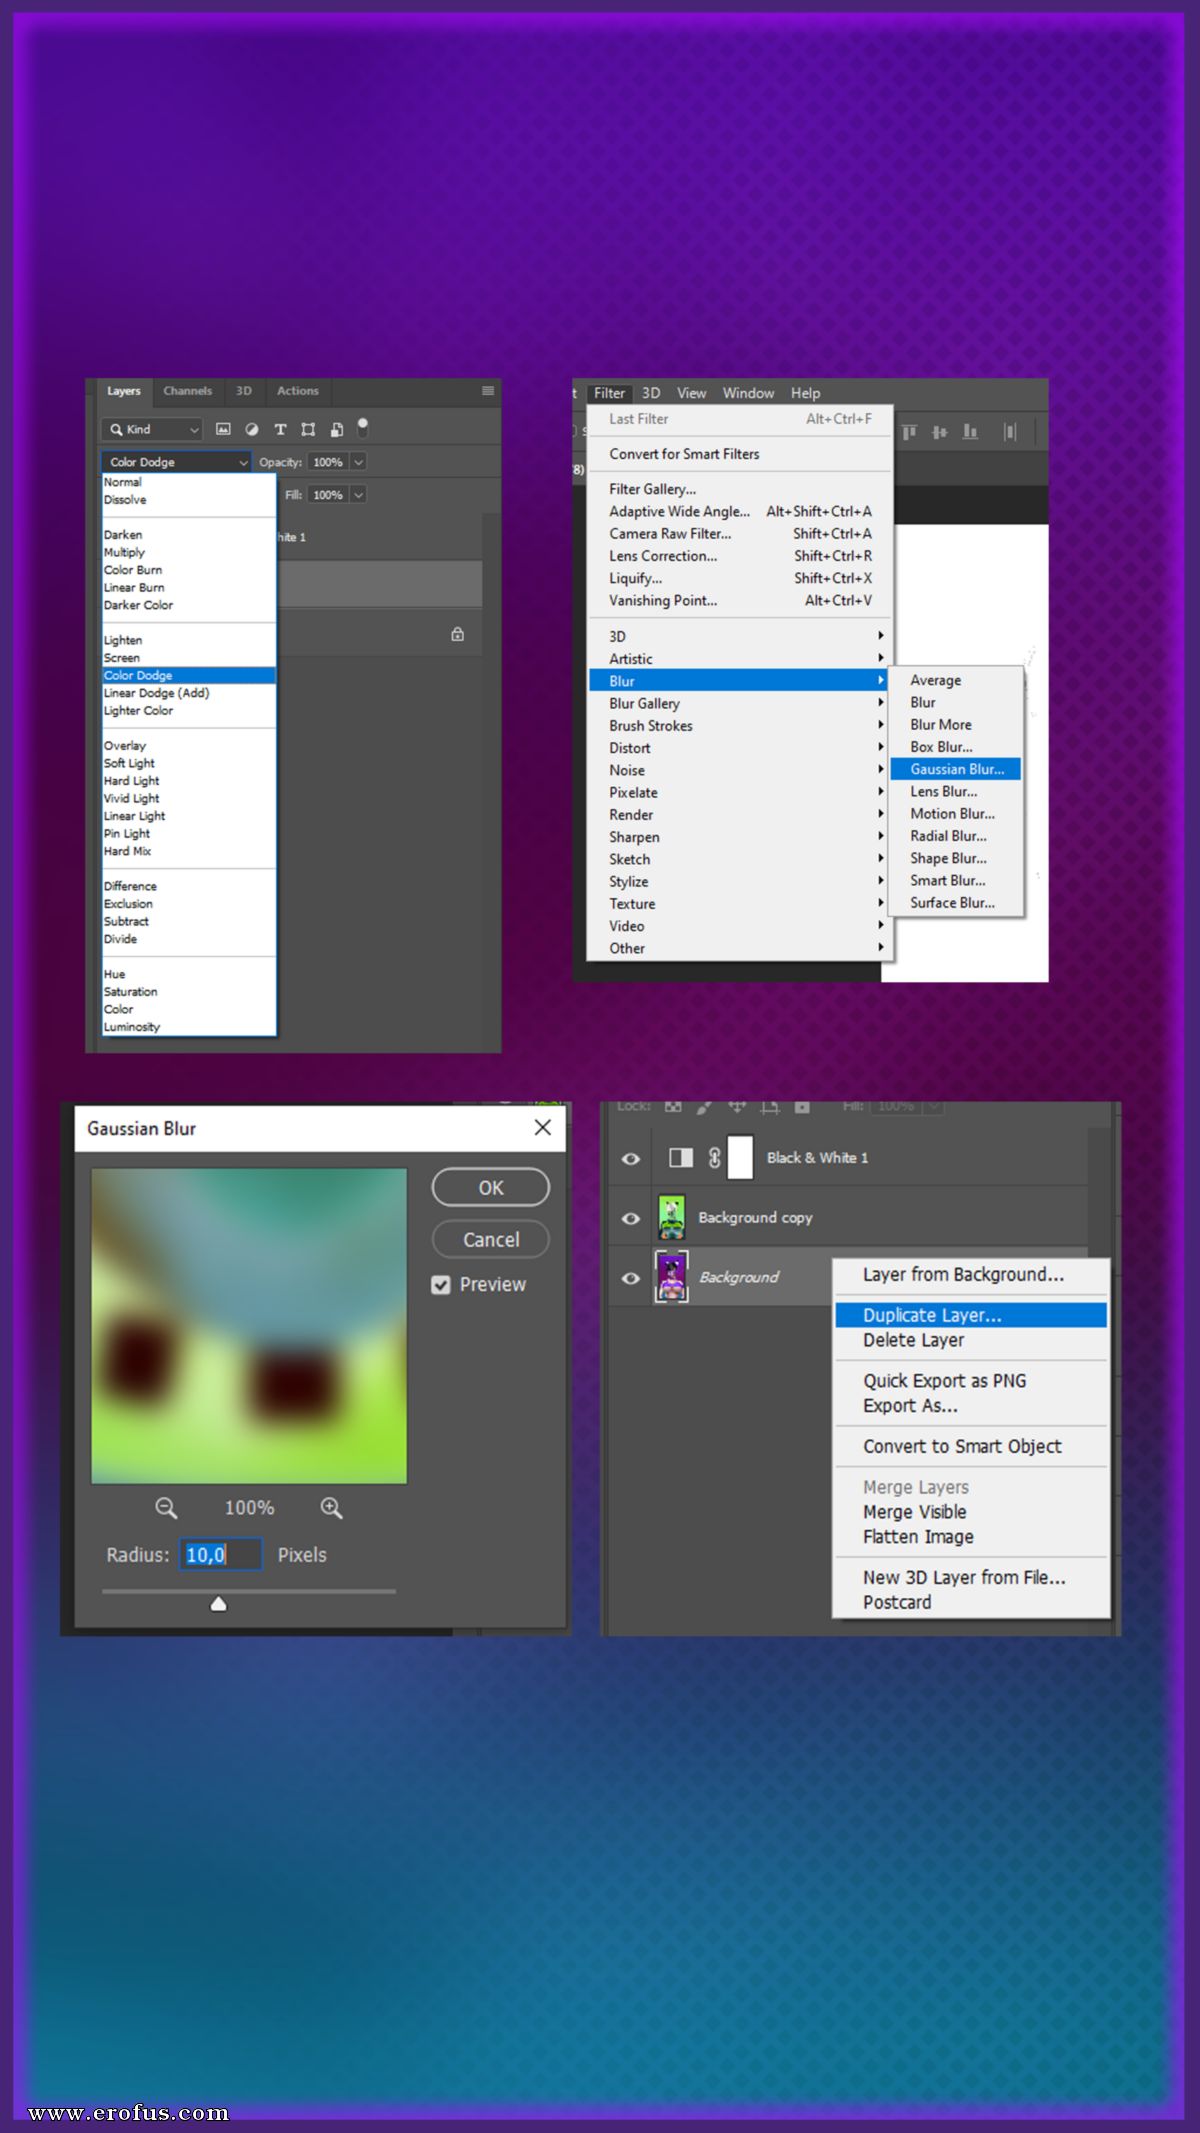Expand the Opacity value dropdown arrow
The height and width of the screenshot is (2133, 1200).
coord(359,462)
